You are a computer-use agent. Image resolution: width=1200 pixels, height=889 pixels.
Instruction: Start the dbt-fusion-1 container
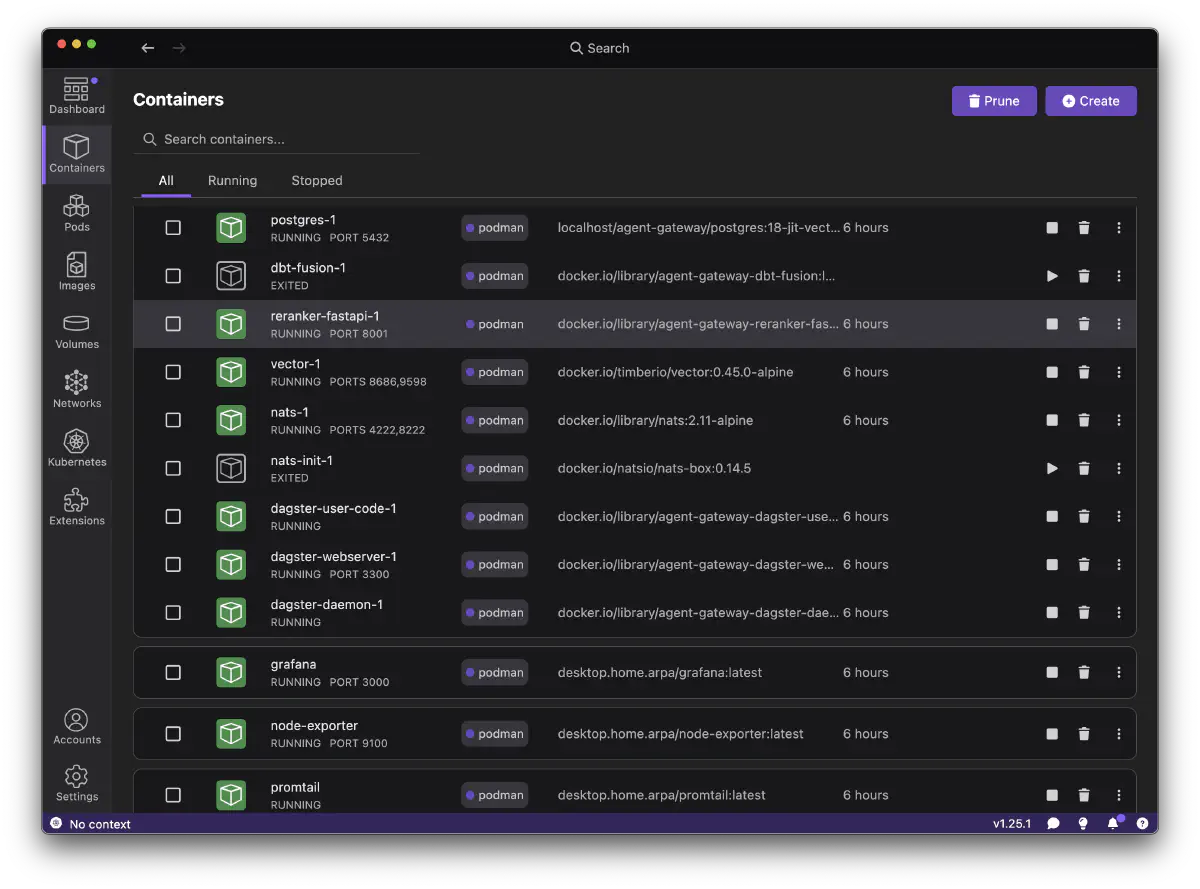[x=1052, y=276]
